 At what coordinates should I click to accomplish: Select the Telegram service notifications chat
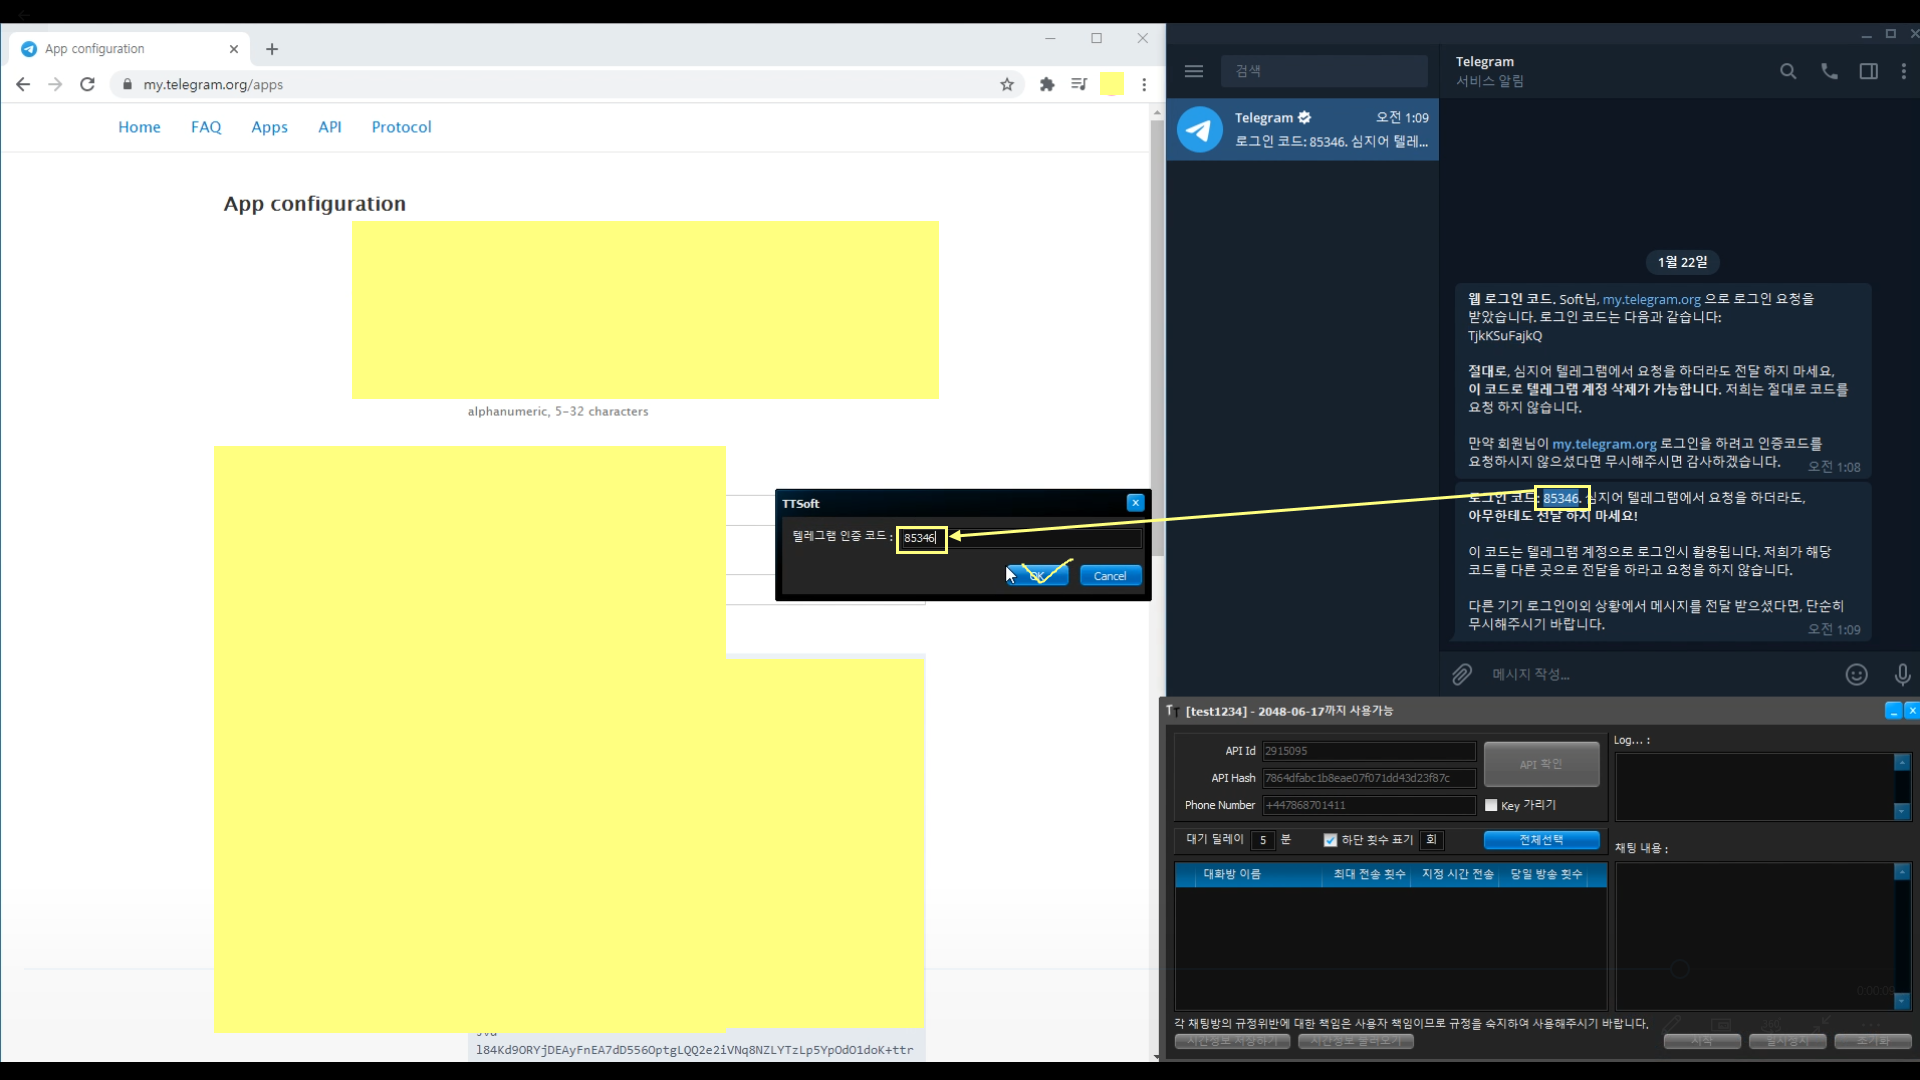[1303, 129]
